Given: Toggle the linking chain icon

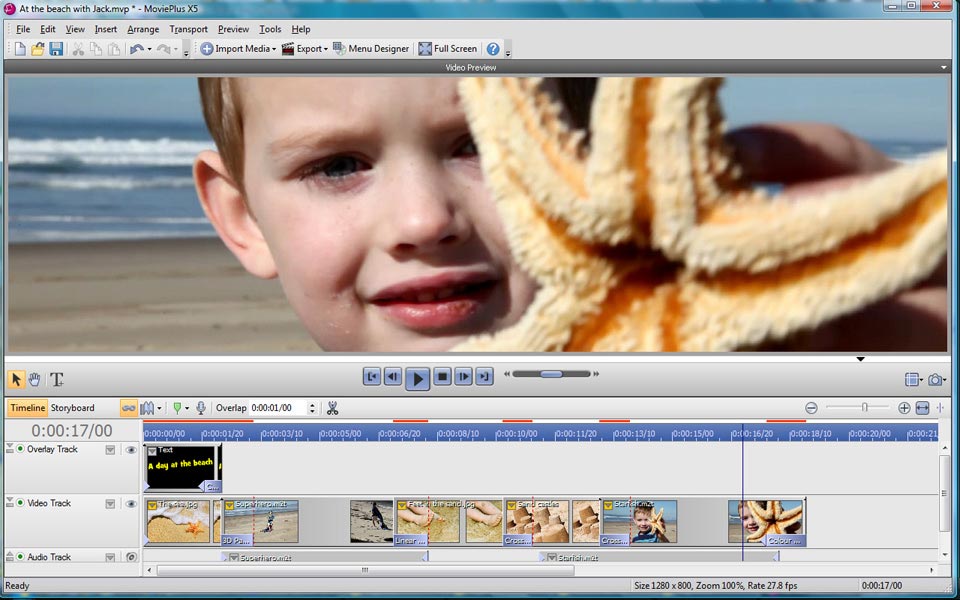Looking at the screenshot, I should 128,408.
